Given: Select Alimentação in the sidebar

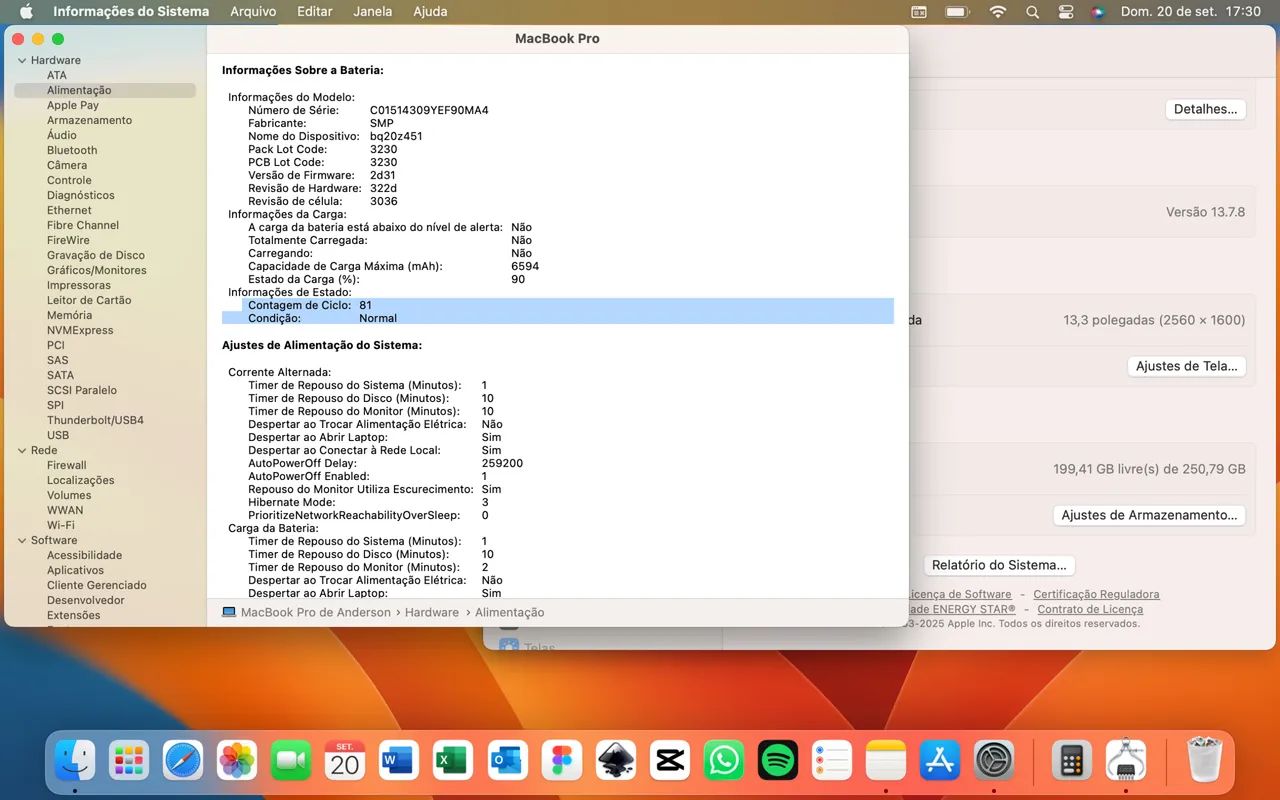Looking at the screenshot, I should tap(105, 90).
